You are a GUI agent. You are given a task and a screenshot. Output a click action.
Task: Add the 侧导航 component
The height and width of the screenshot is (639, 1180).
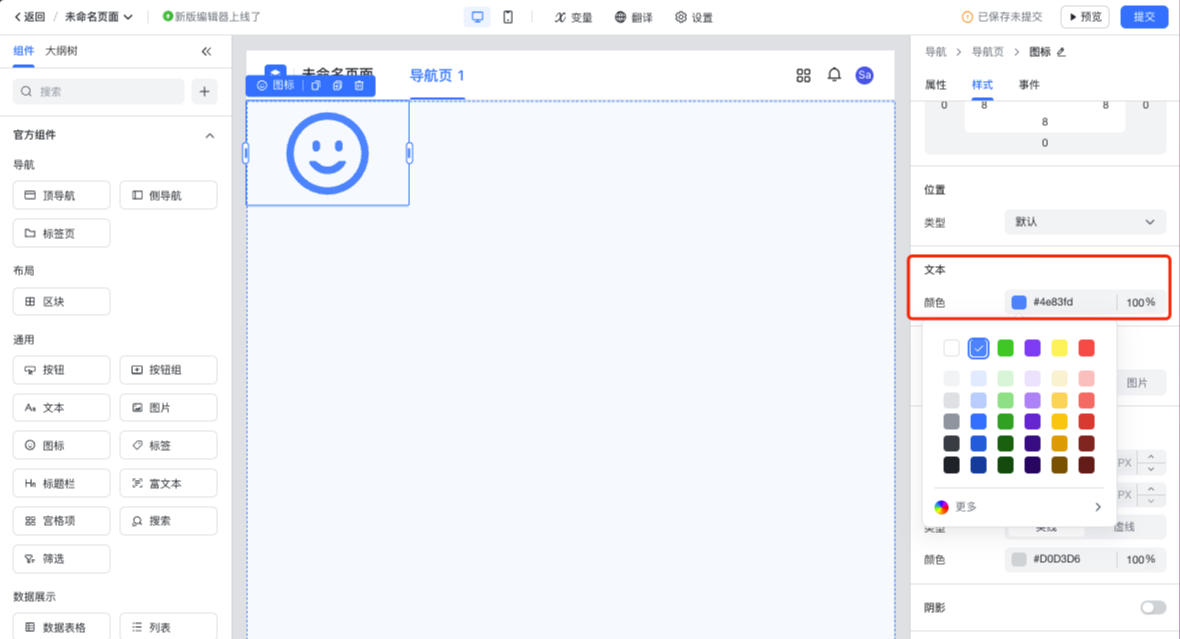pos(169,195)
